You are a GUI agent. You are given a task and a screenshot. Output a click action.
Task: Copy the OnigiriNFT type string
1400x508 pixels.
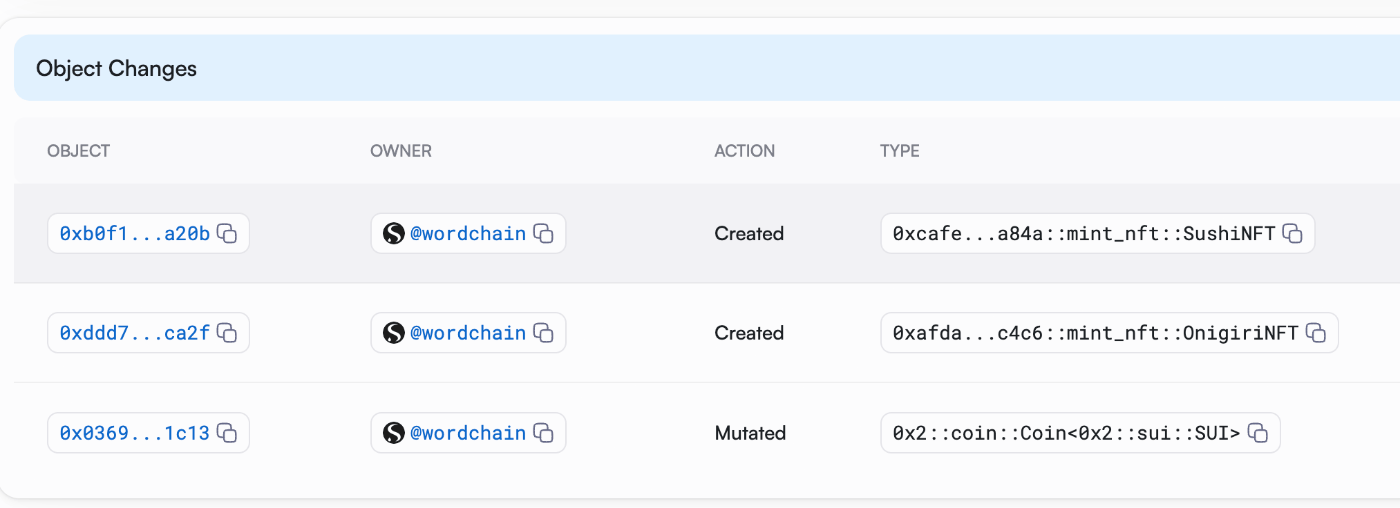pyautogui.click(x=1316, y=333)
